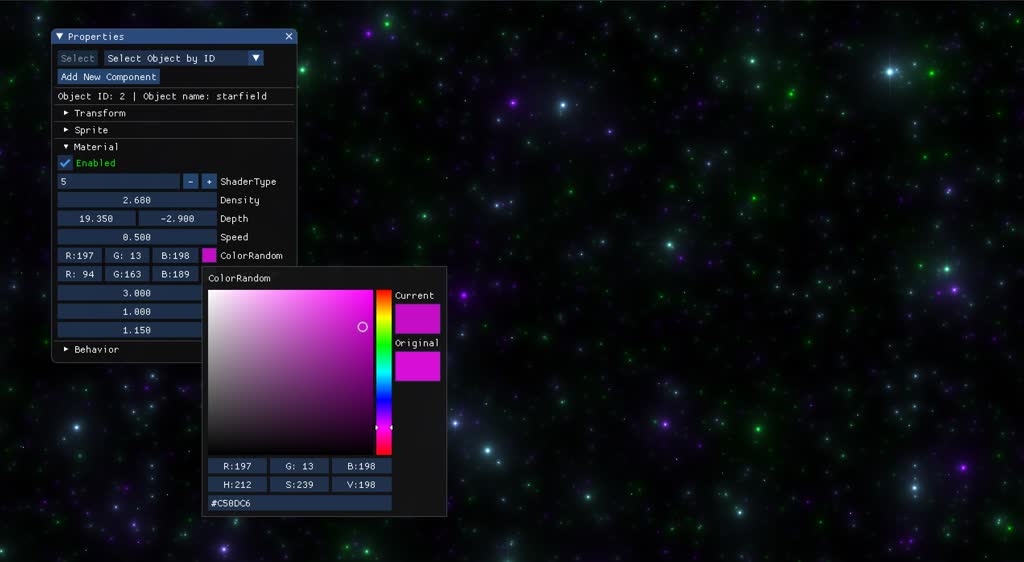Image resolution: width=1024 pixels, height=562 pixels.
Task: Click the Add New Component button
Action: [x=108, y=77]
